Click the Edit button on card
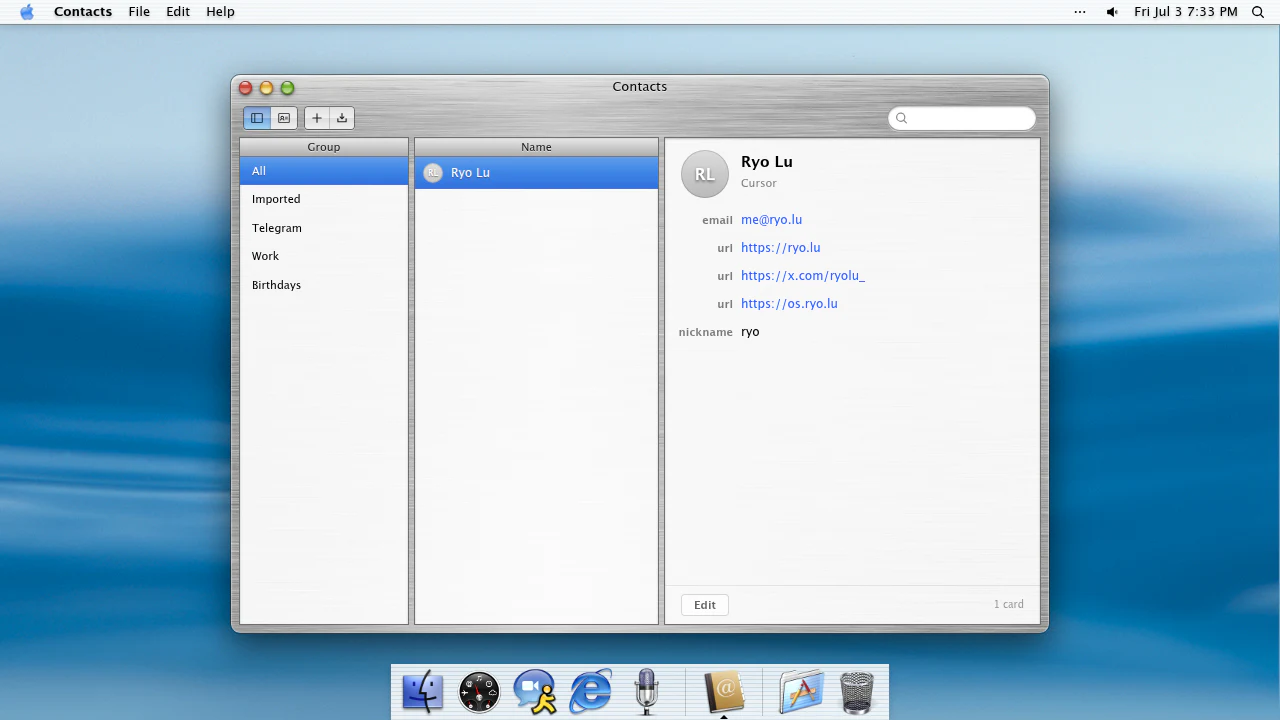 click(x=705, y=605)
